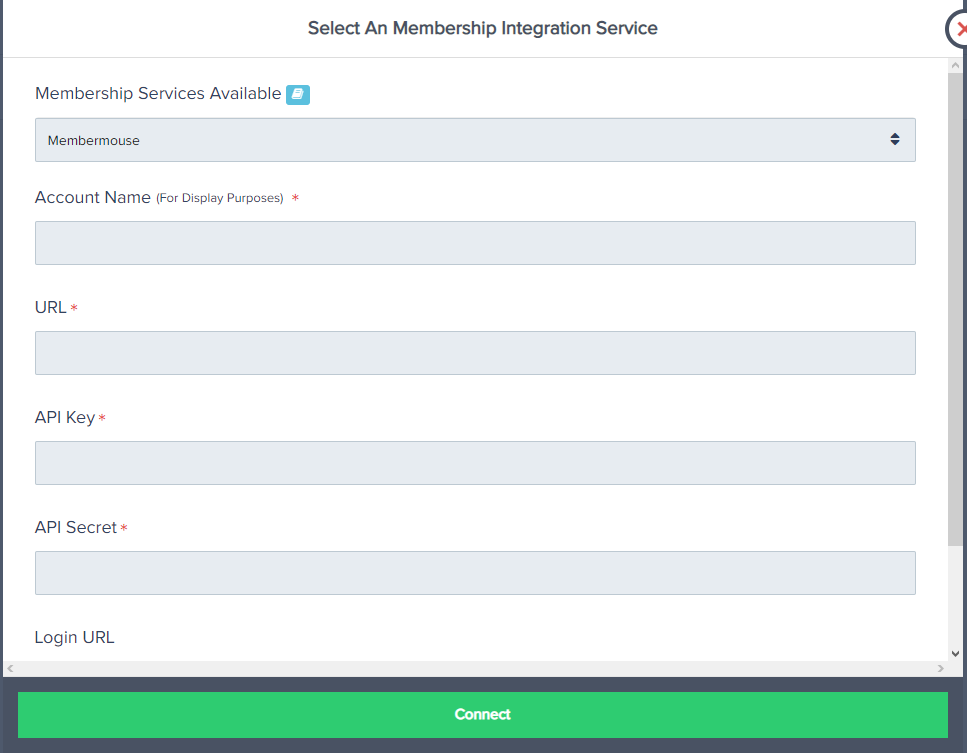Click the horizontal scrollbar left arrow
This screenshot has height=753, width=967.
click(10, 668)
